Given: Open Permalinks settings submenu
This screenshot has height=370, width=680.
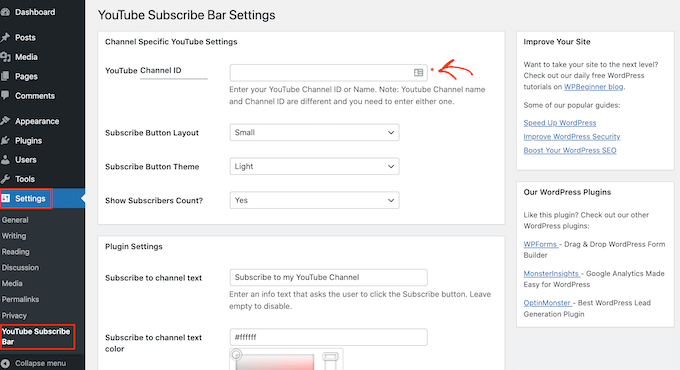Looking at the screenshot, I should (x=20, y=299).
